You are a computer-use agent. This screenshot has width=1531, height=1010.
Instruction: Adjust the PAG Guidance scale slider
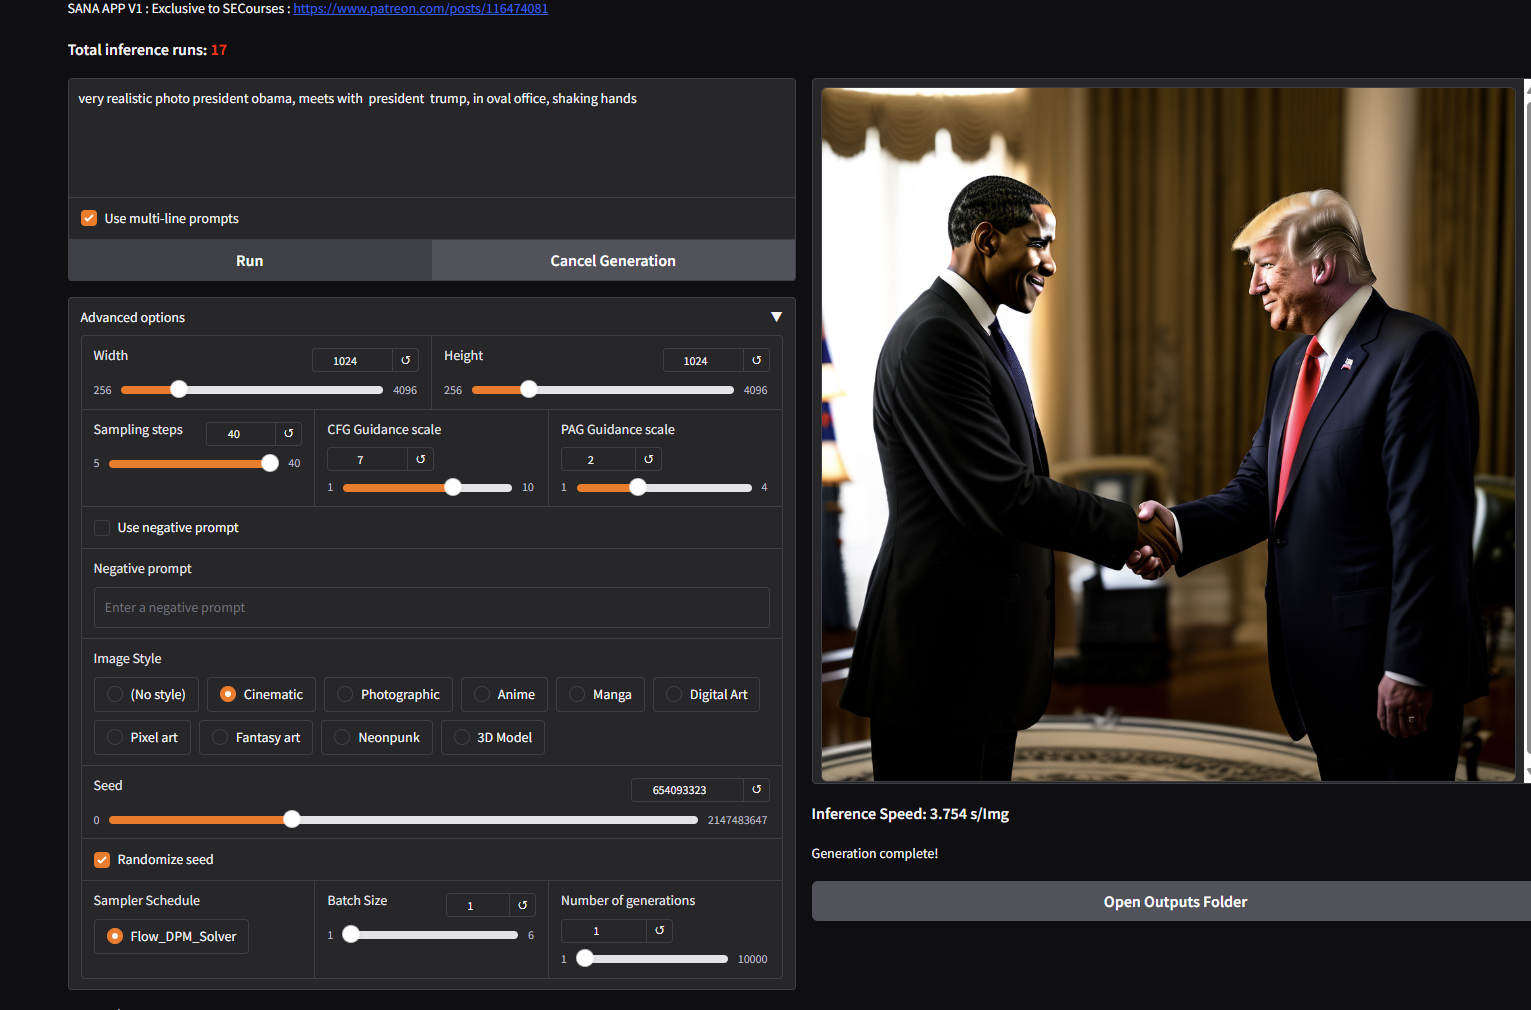click(x=664, y=487)
